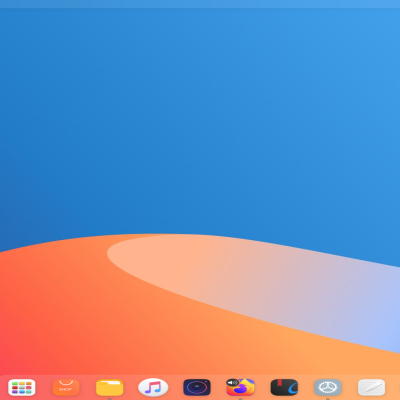Launch the text editor with pen icon
Screen dimensions: 400x400
tap(372, 387)
